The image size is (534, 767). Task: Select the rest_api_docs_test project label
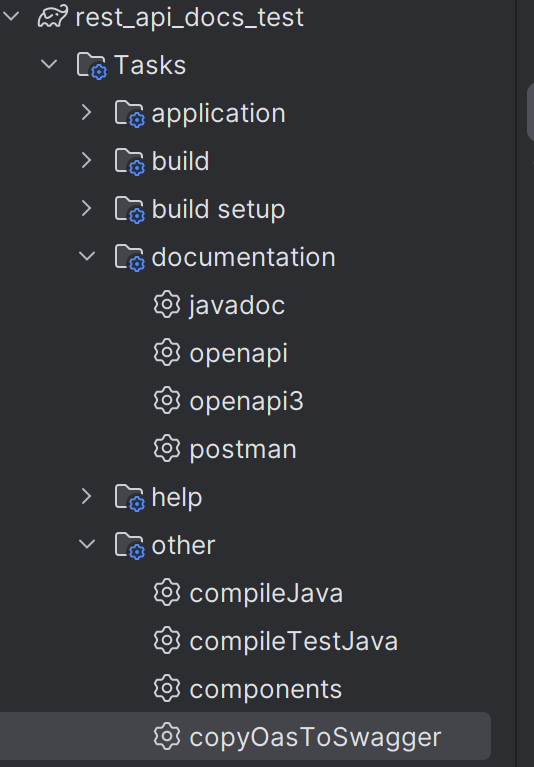190,18
